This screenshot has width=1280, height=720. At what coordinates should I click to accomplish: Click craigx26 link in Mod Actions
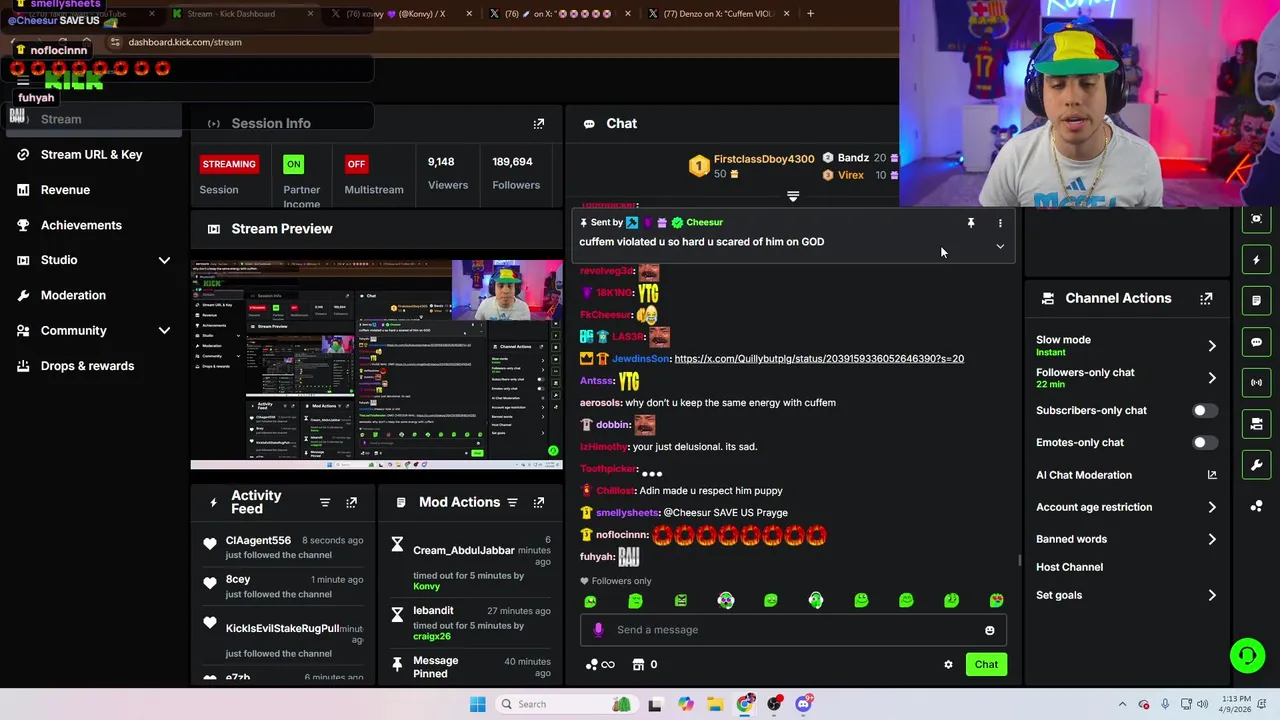click(x=432, y=636)
